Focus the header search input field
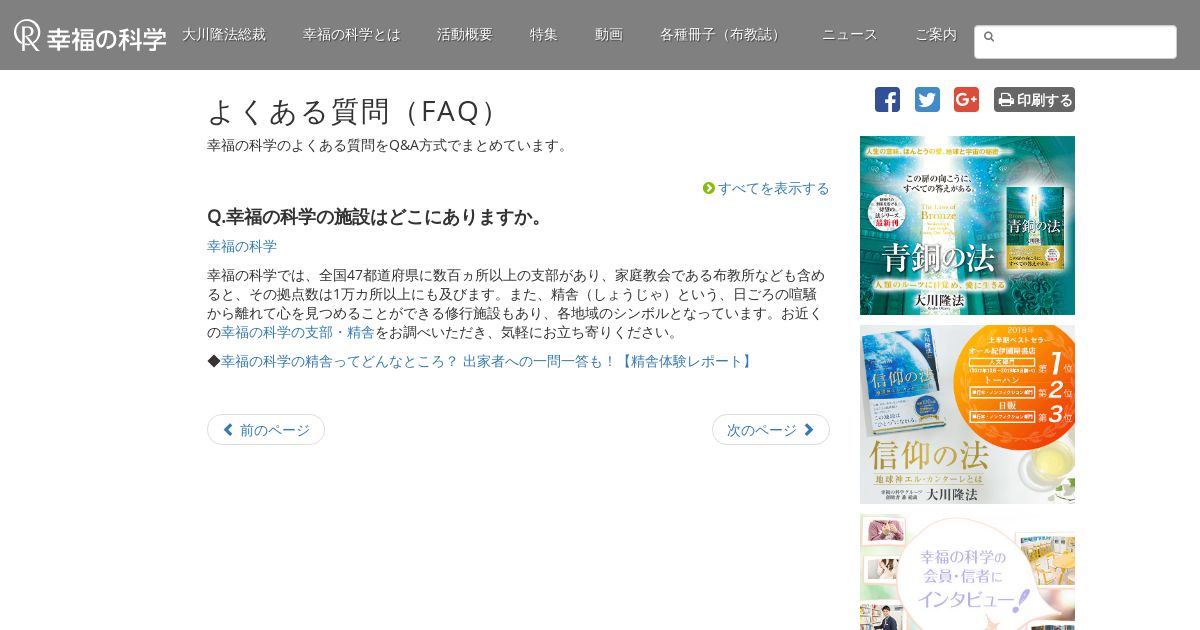The height and width of the screenshot is (630, 1200). pyautogui.click(x=1075, y=42)
